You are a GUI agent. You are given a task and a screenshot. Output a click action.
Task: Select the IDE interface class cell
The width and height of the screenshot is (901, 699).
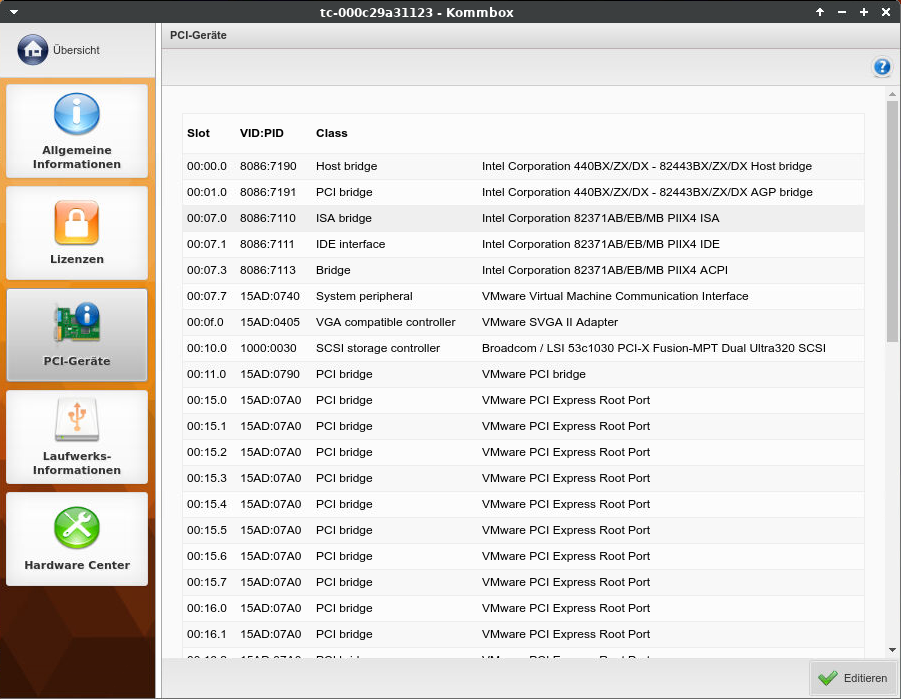[351, 244]
